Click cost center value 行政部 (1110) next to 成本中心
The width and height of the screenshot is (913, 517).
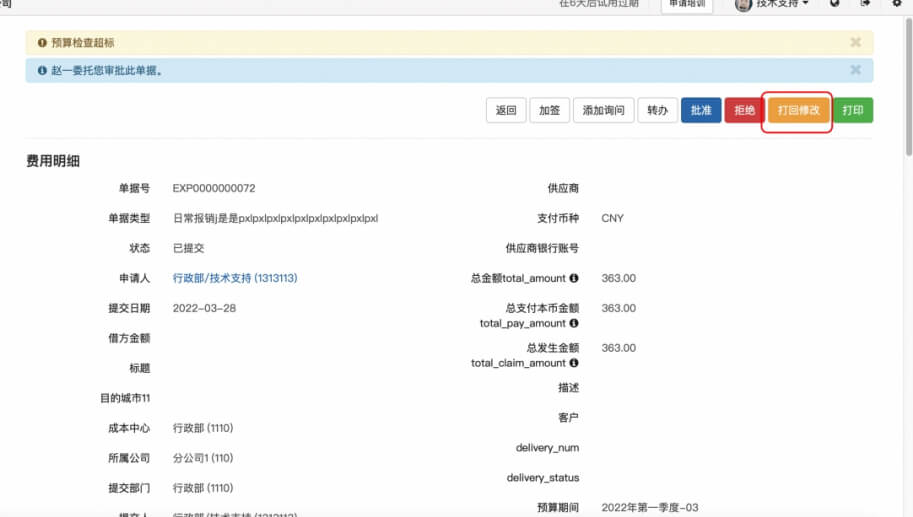click(x=203, y=428)
